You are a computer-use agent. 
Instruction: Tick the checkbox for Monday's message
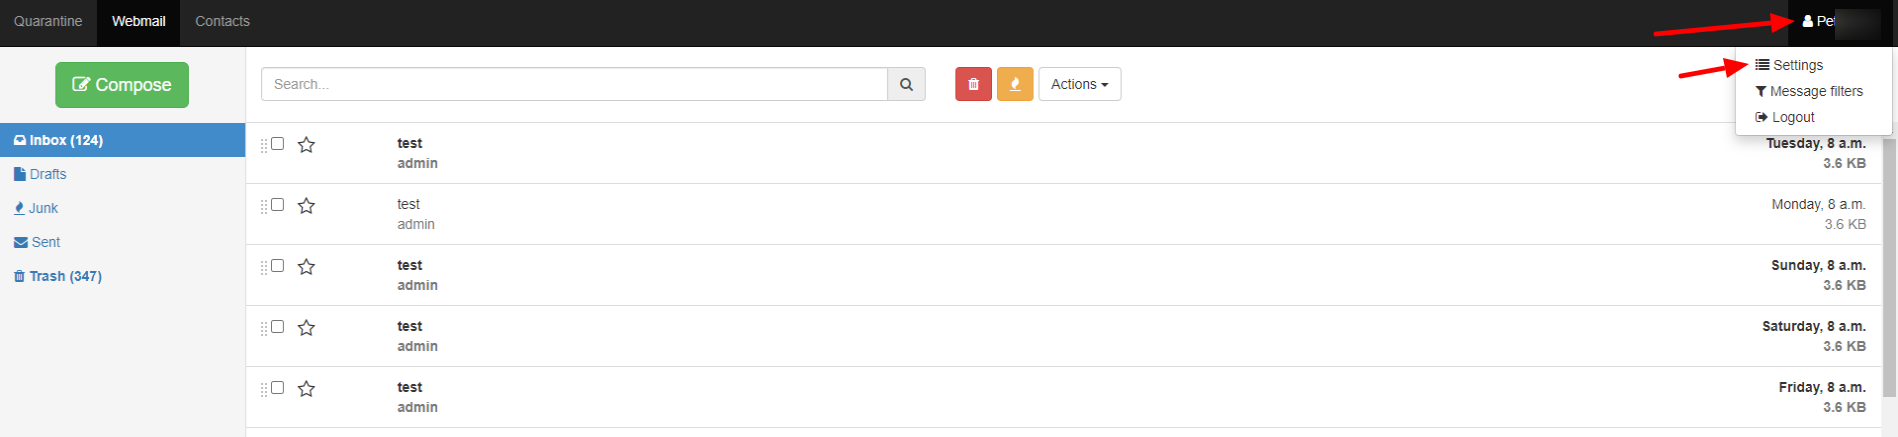278,205
